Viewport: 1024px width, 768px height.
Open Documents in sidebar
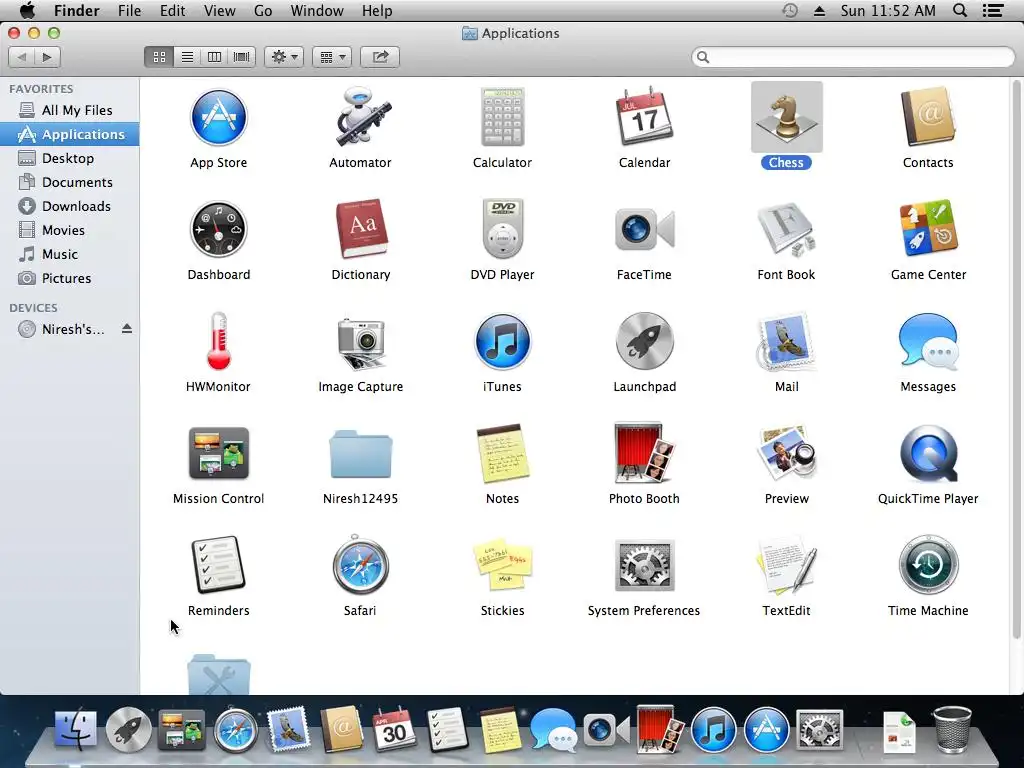[x=69, y=182]
